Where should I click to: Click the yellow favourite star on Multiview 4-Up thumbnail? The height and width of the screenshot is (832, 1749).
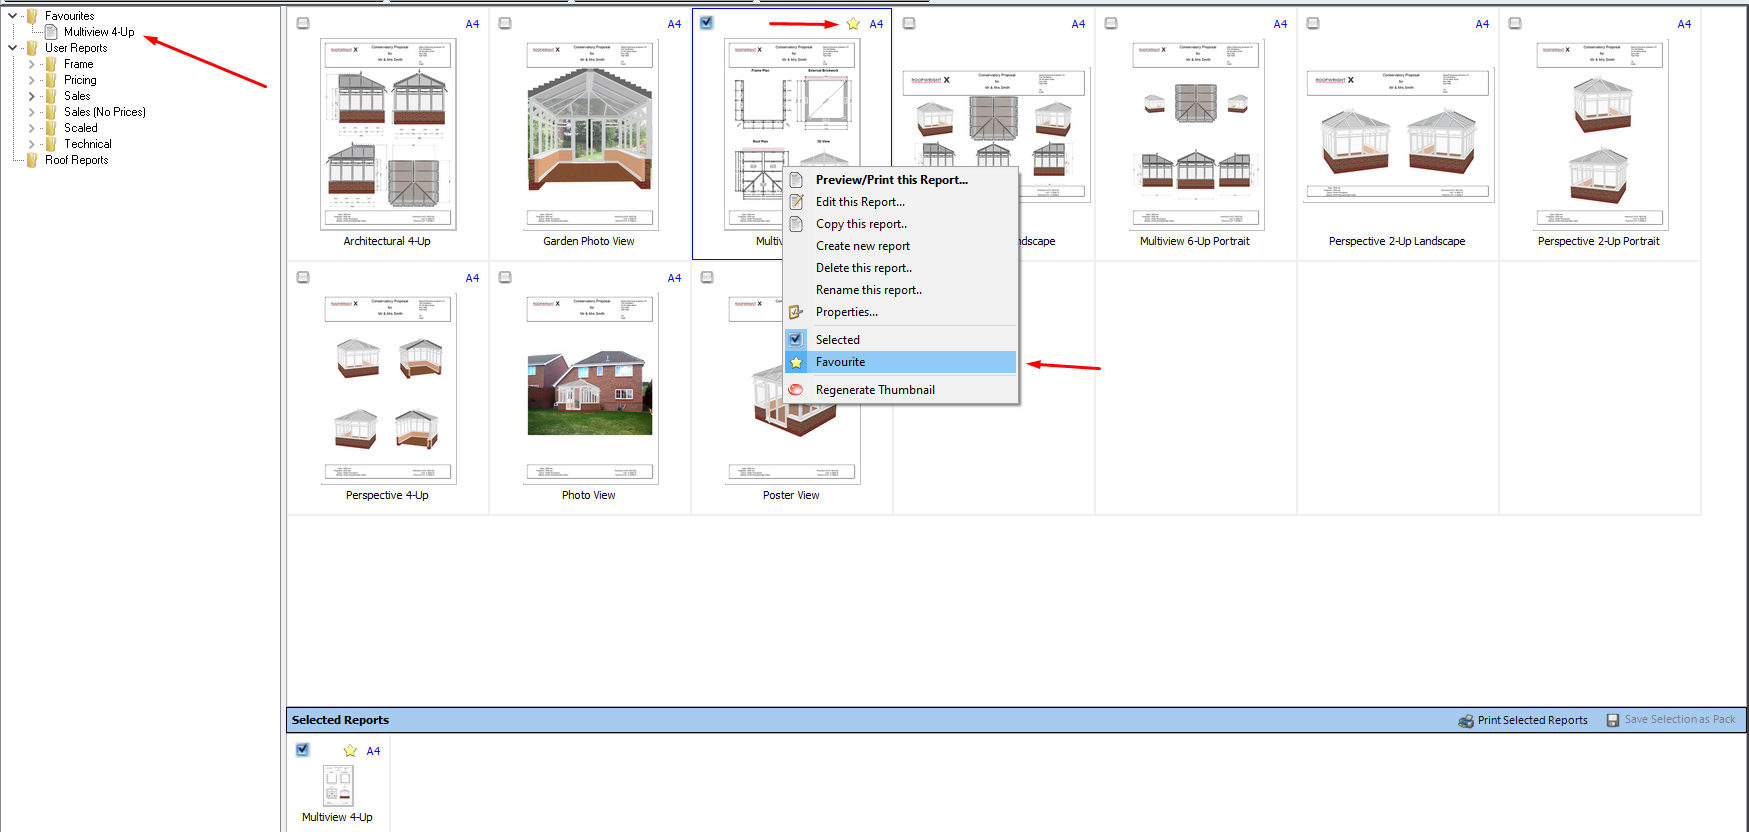(x=853, y=24)
